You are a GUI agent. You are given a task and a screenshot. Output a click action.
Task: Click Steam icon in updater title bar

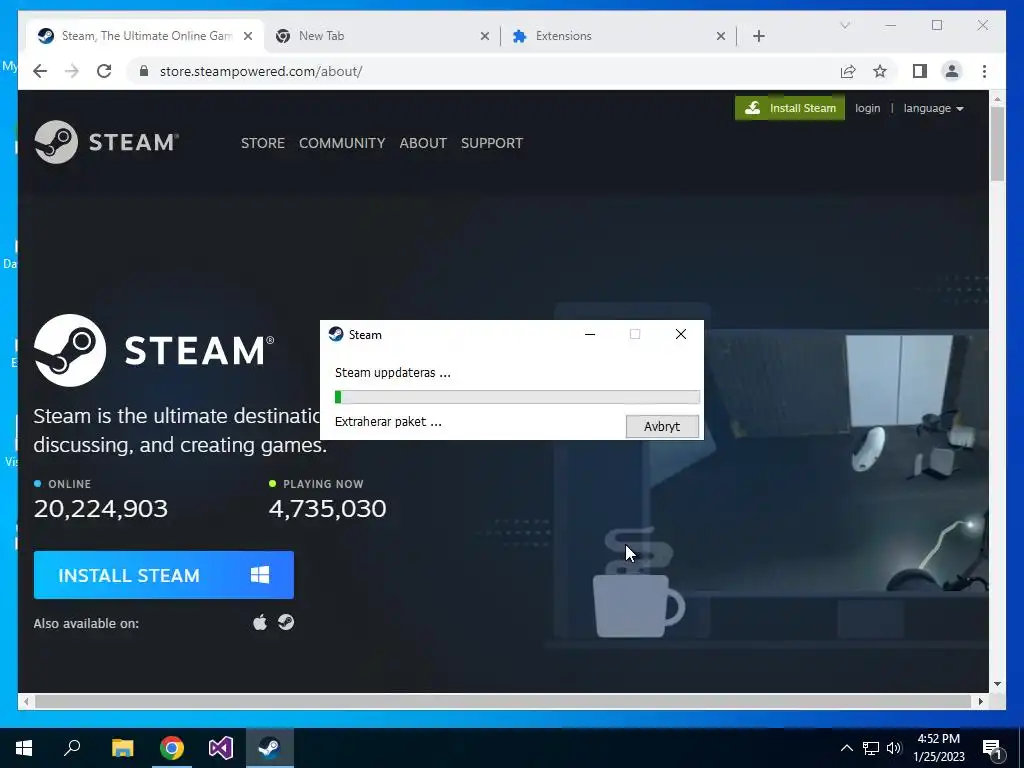pos(336,334)
